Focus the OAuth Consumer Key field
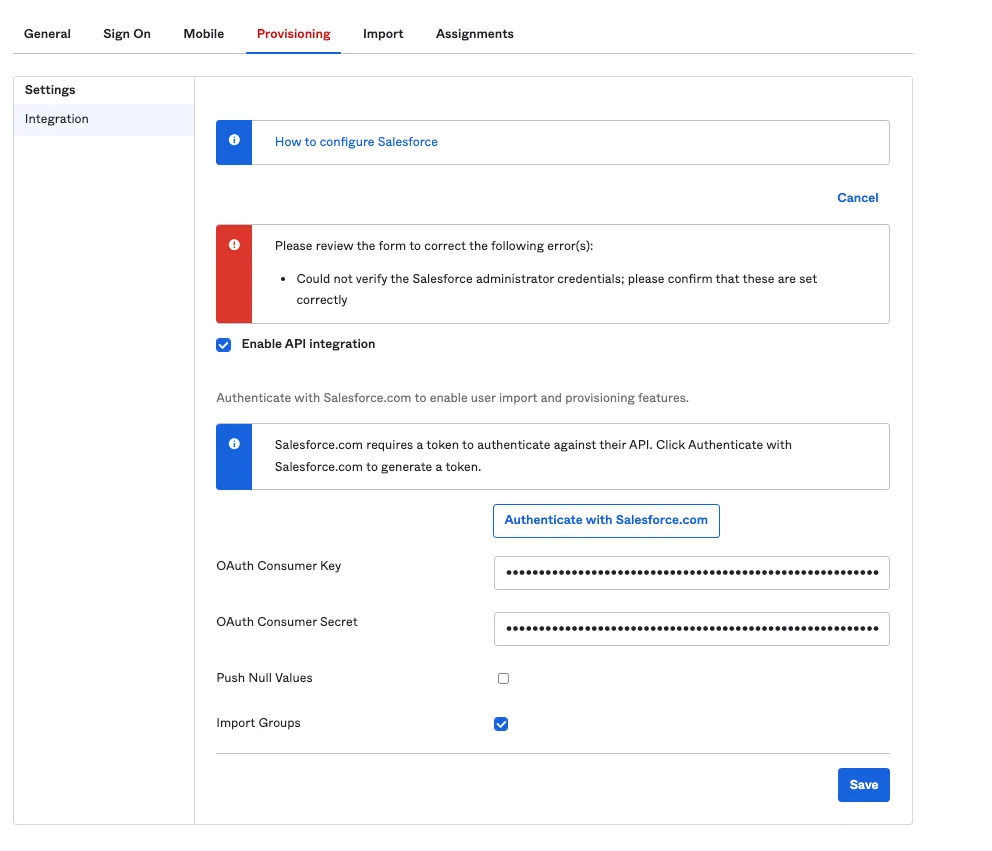This screenshot has width=992, height=851. [691, 573]
